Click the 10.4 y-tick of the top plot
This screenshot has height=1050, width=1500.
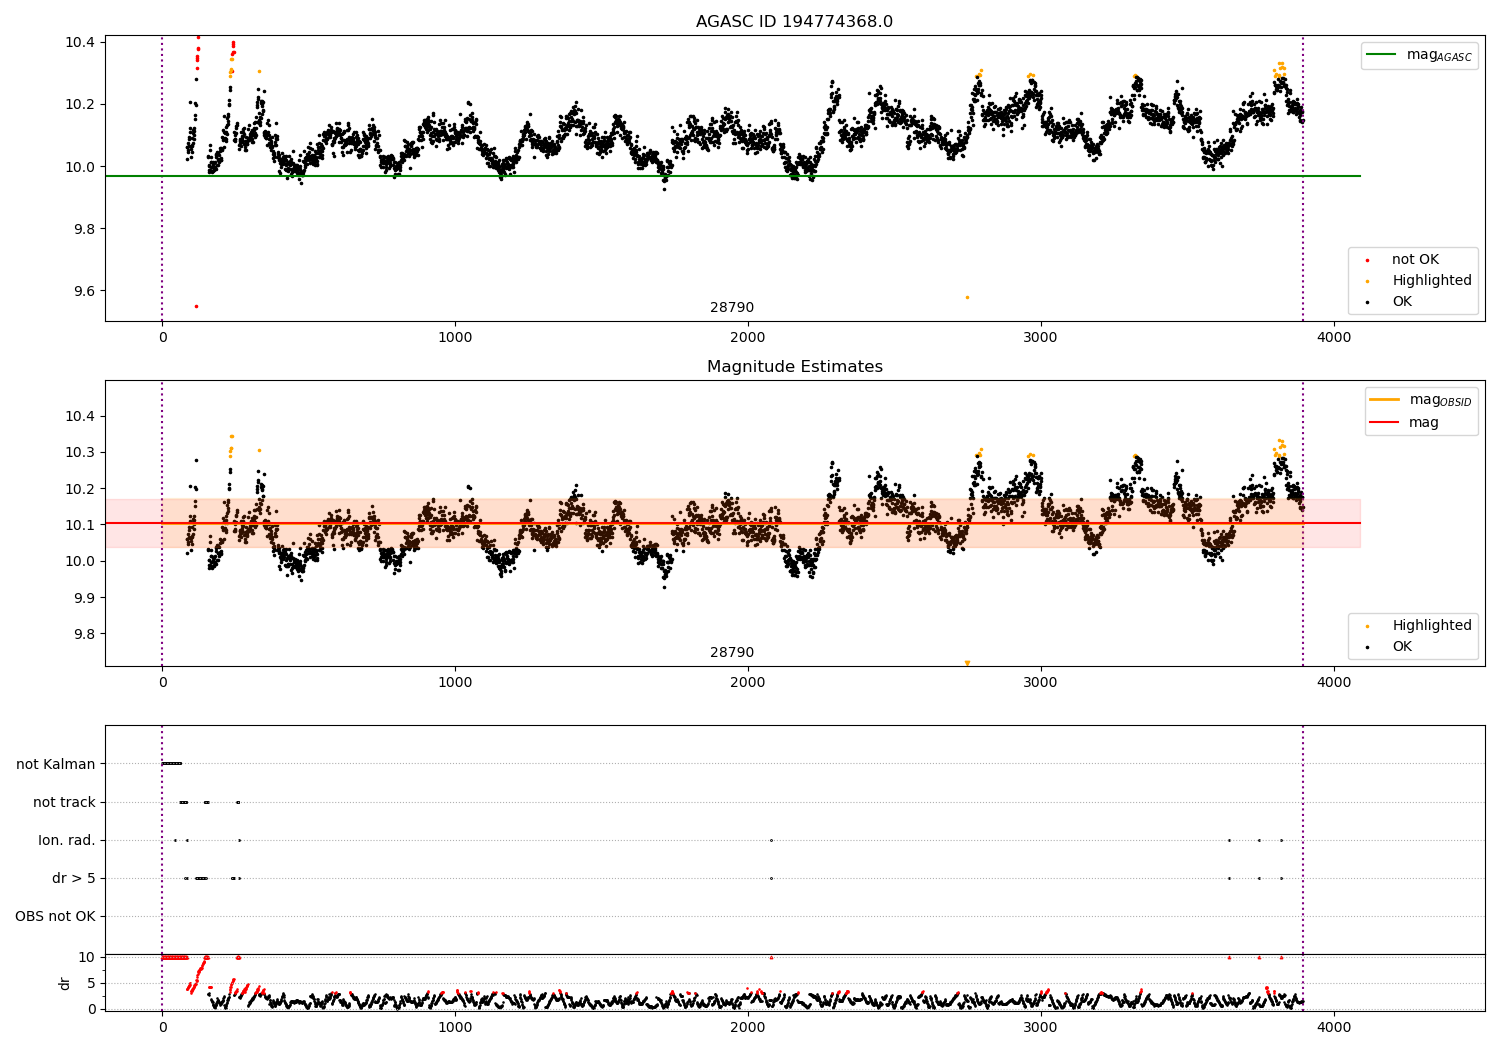[80, 42]
